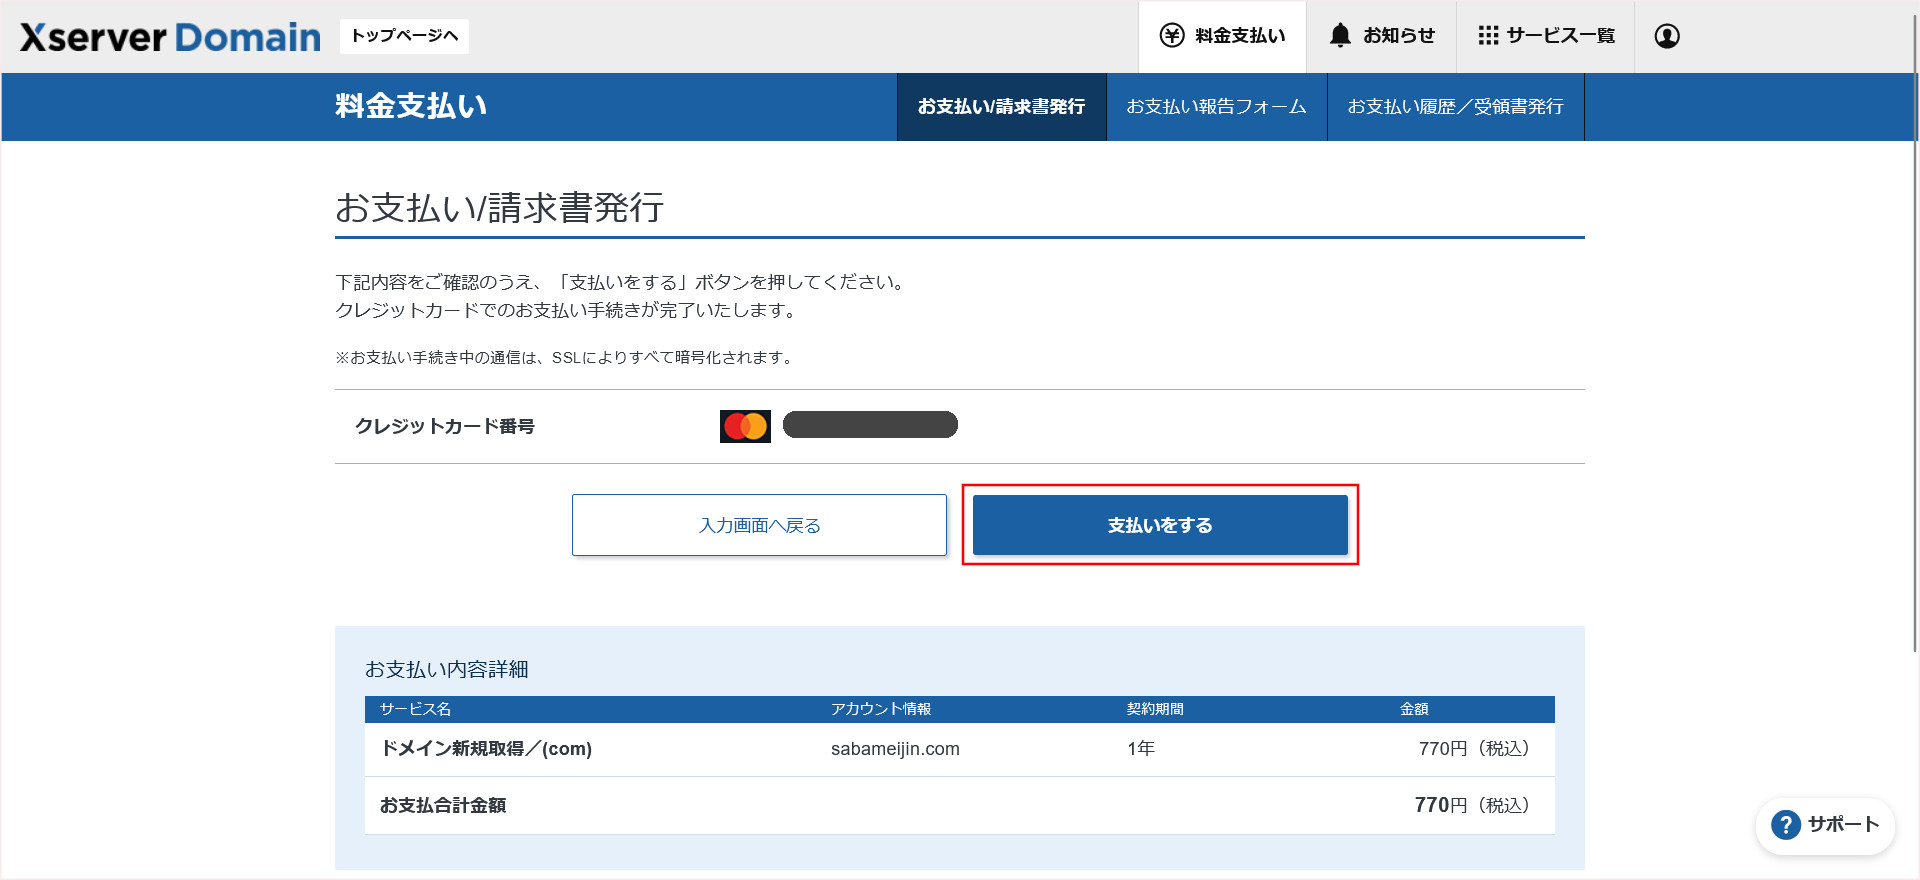Click the サービス名 column header

[x=415, y=709]
